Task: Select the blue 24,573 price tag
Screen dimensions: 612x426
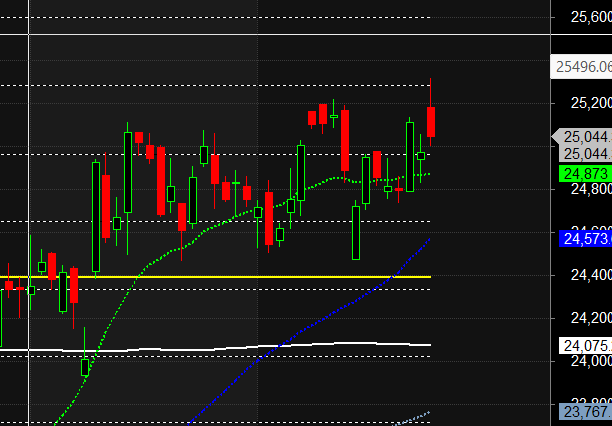Action: [585, 239]
